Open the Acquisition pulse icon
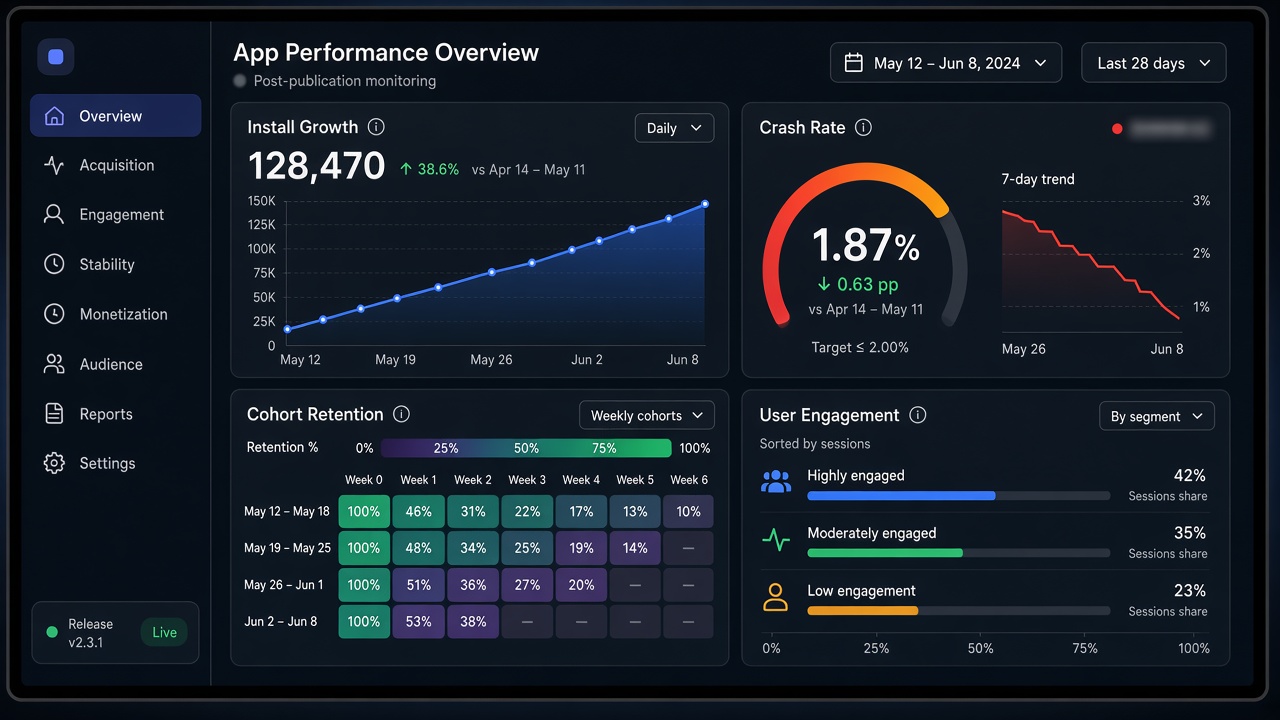This screenshot has height=720, width=1280. pos(54,165)
